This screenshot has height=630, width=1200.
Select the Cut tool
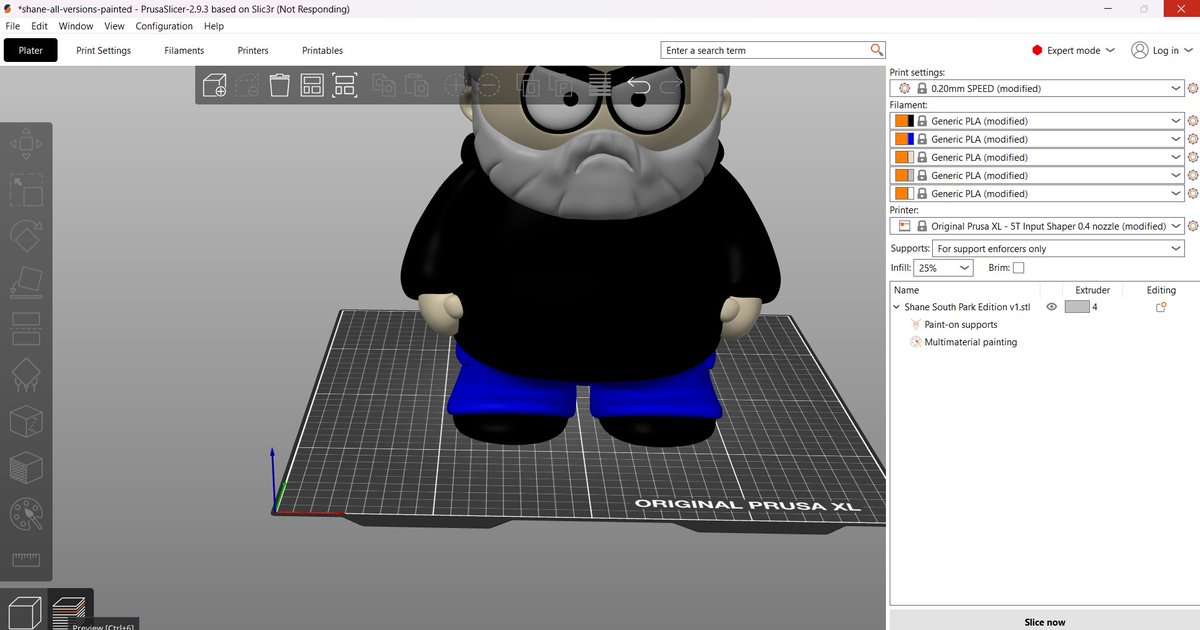pyautogui.click(x=26, y=329)
